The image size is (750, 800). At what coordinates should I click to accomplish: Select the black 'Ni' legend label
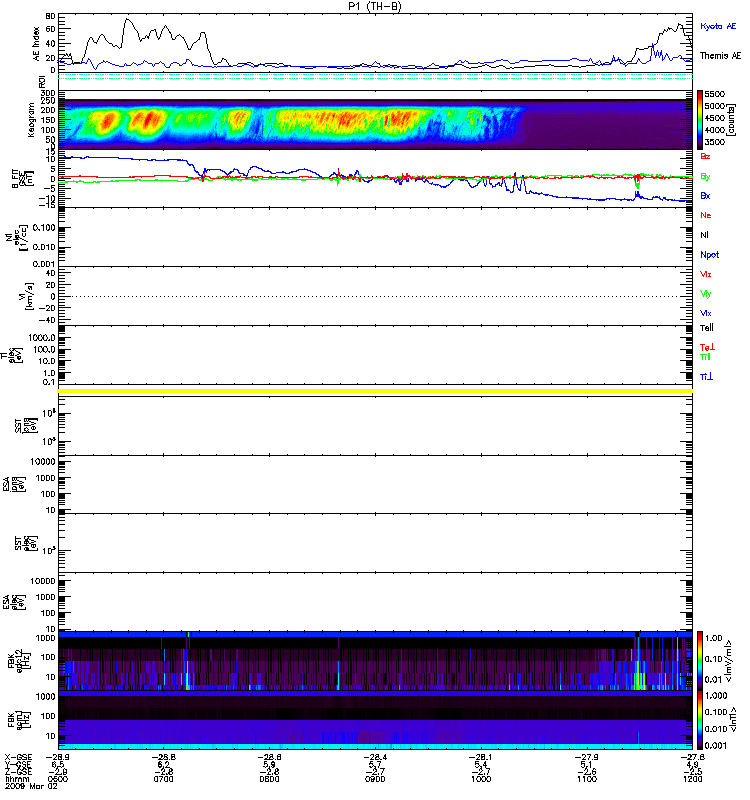pos(704,235)
